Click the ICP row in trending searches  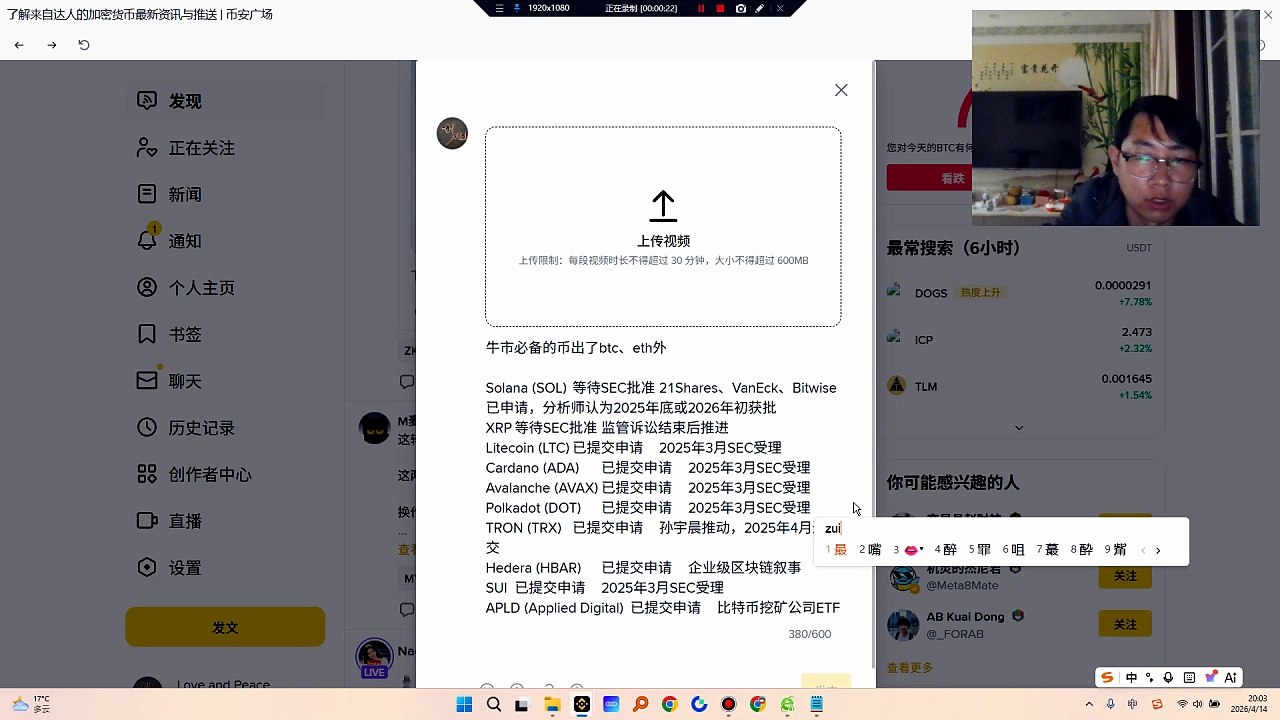(x=1019, y=340)
